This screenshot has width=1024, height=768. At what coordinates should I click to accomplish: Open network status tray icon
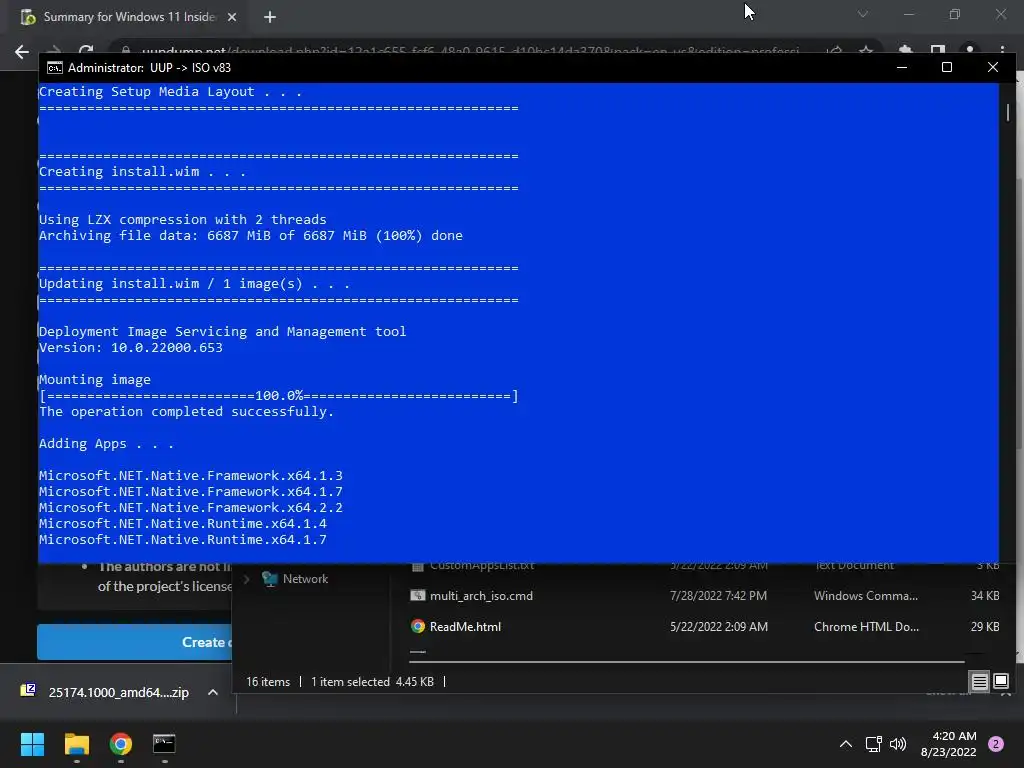[873, 744]
